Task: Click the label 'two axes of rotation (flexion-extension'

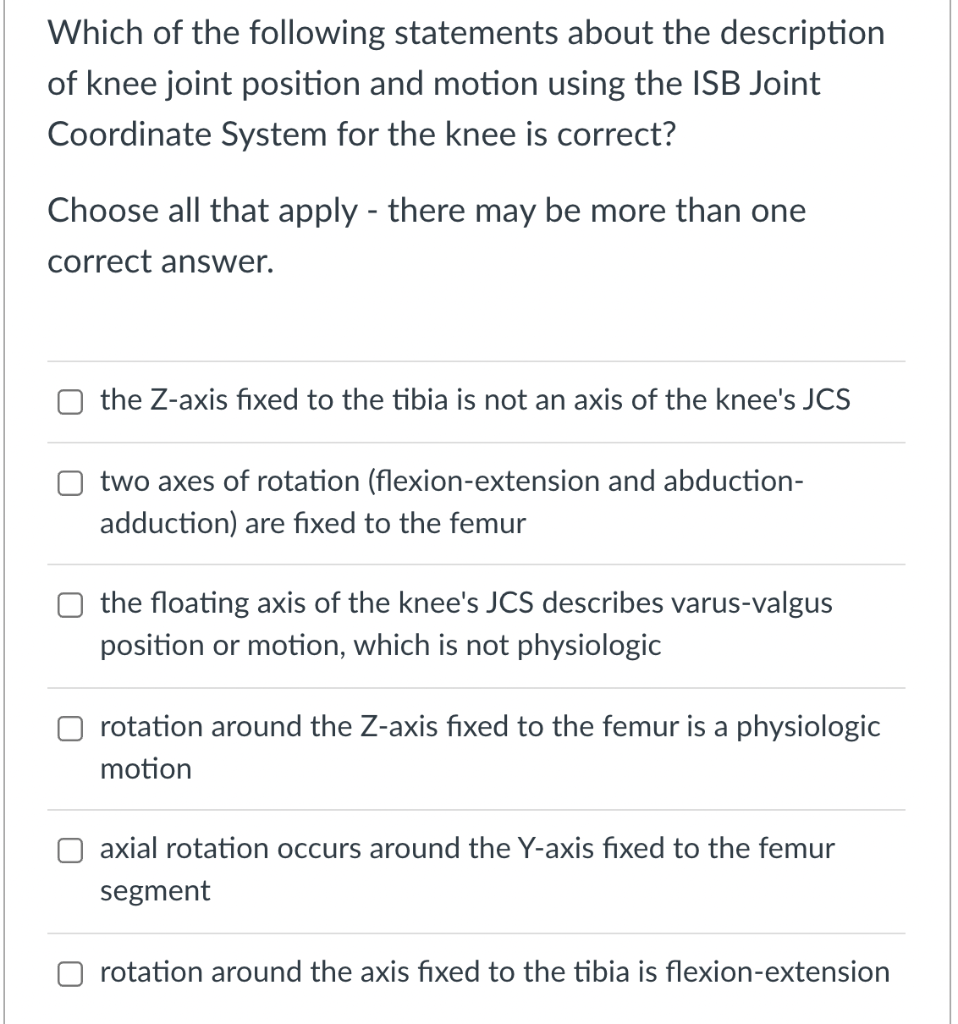Action: (350, 481)
